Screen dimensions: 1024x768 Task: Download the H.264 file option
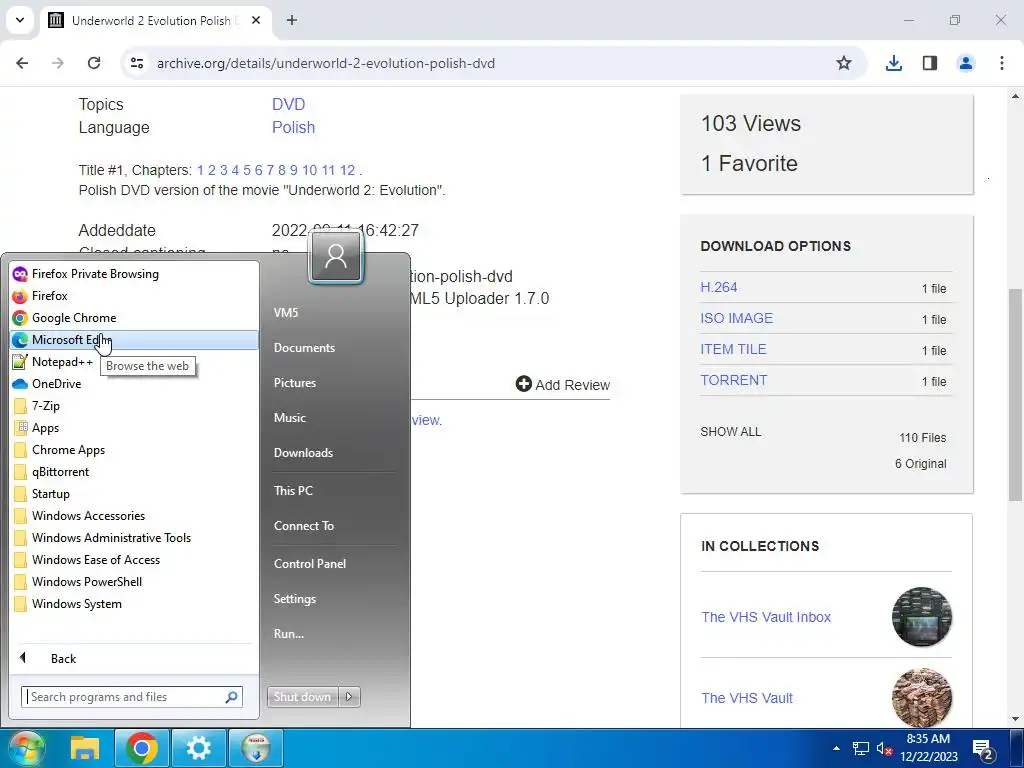[x=718, y=287]
